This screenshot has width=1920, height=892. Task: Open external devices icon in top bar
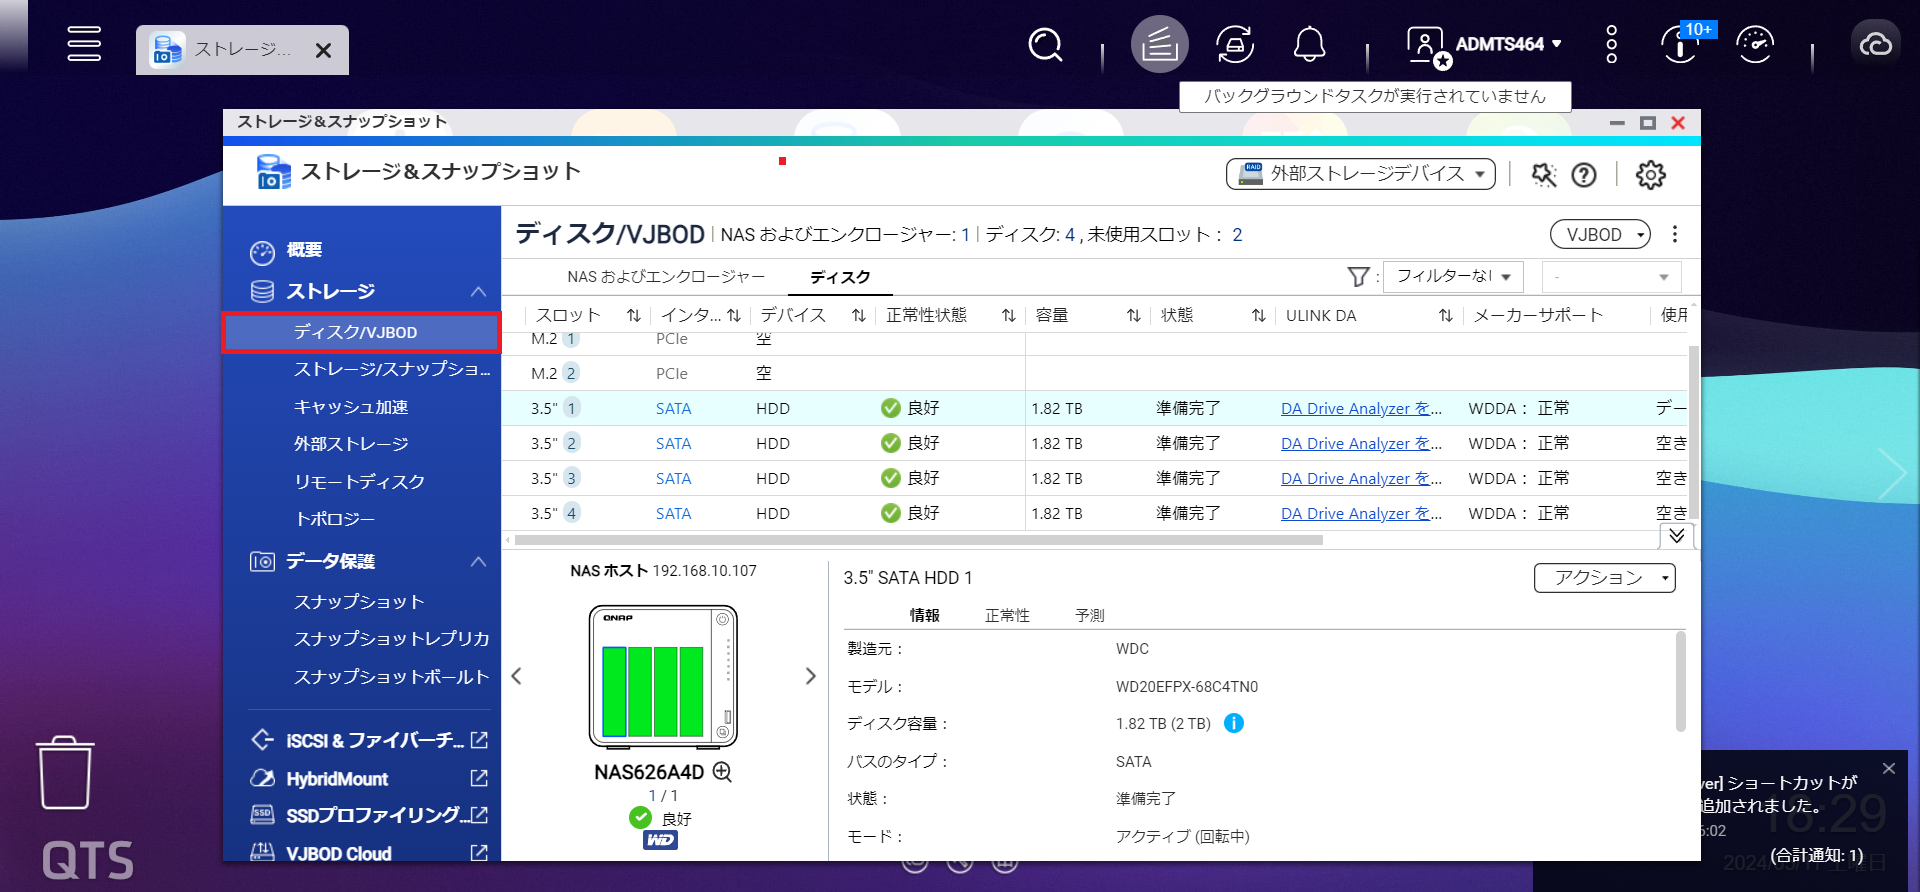(1235, 44)
